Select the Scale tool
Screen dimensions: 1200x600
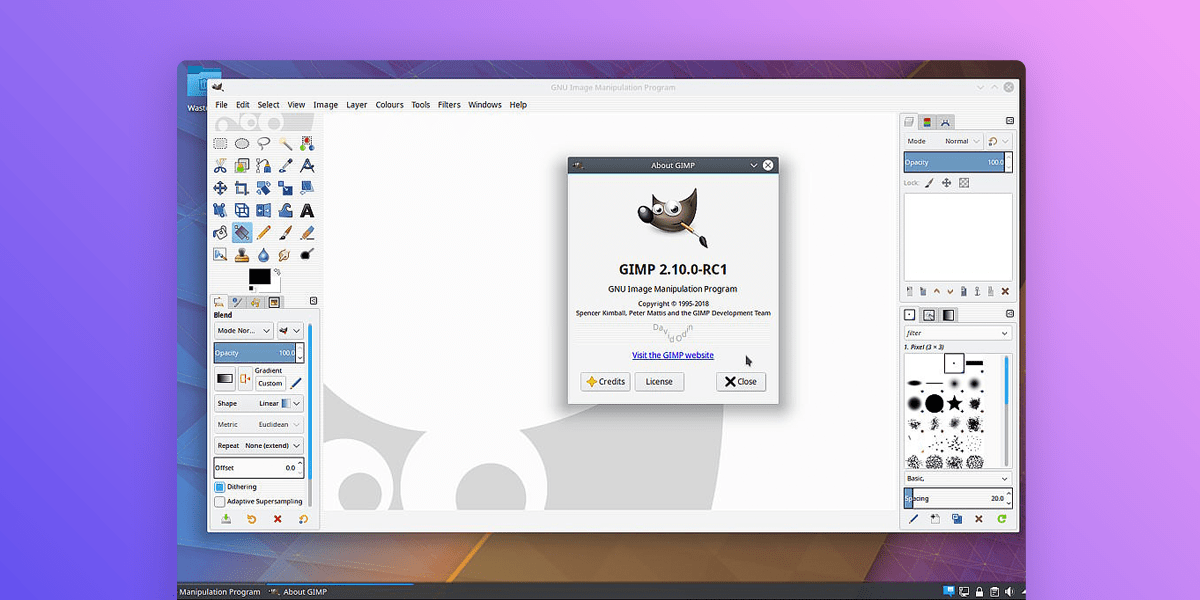point(286,188)
